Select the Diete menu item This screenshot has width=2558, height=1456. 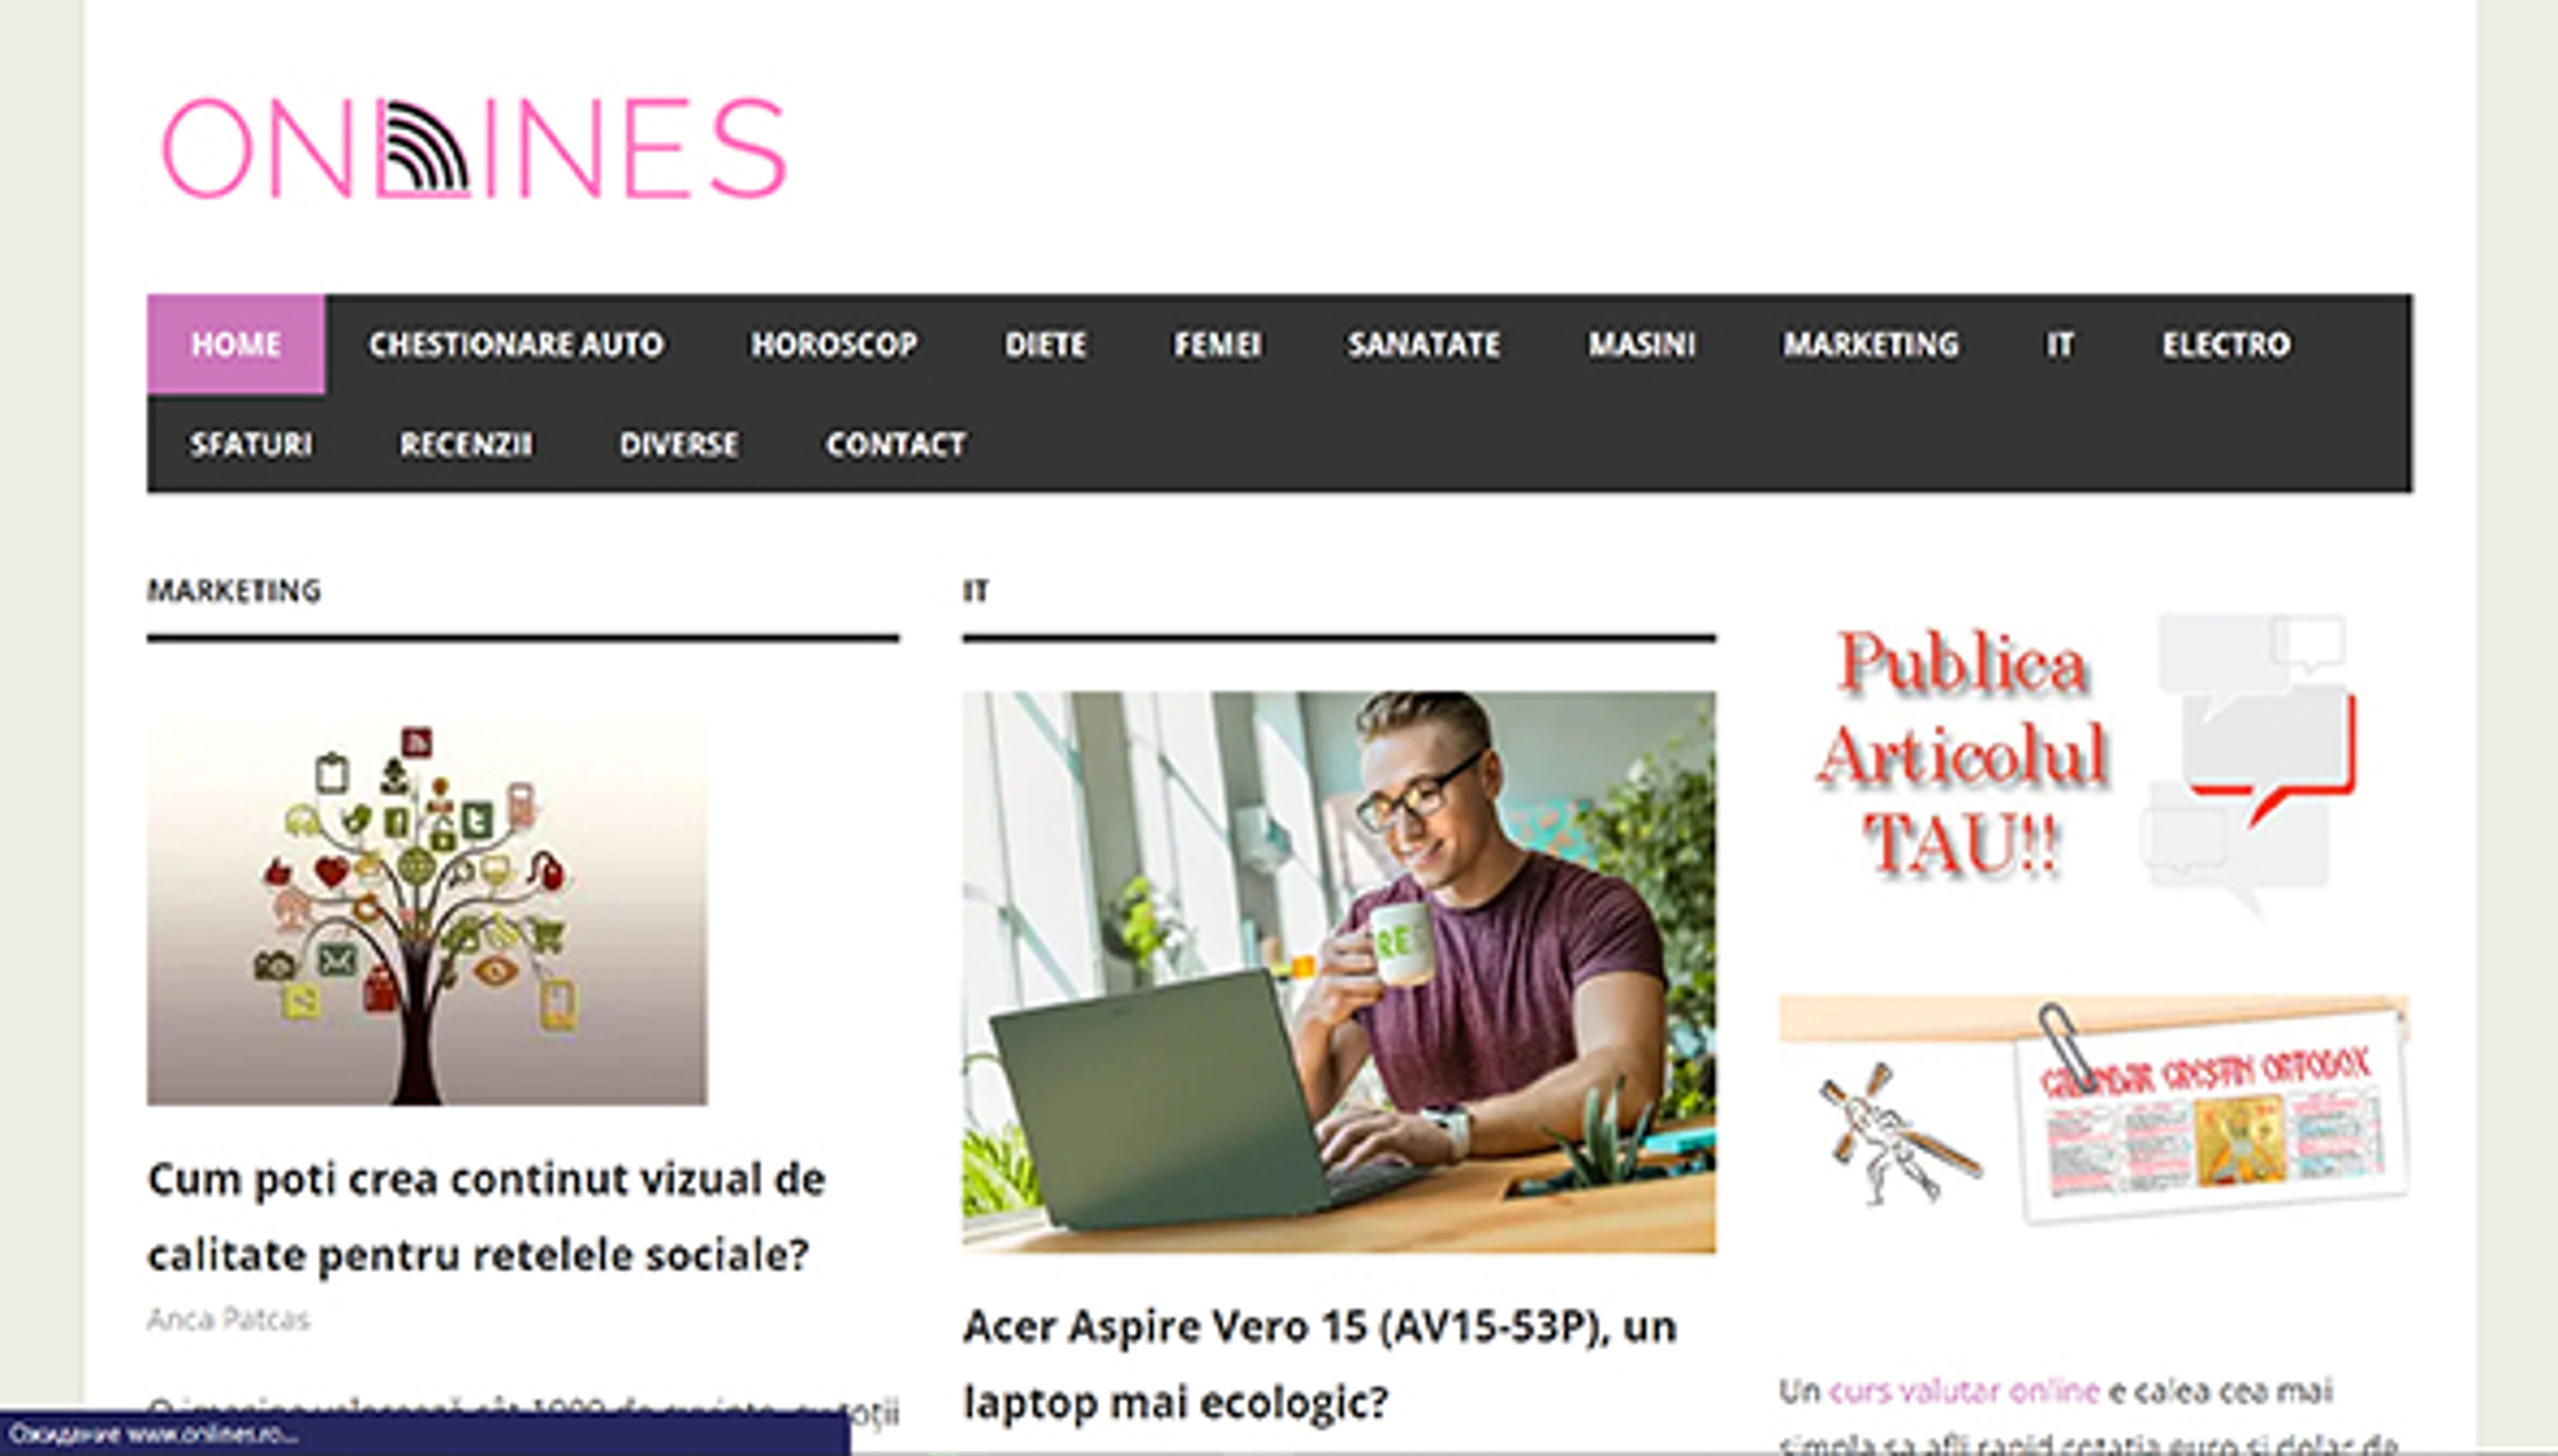1045,344
